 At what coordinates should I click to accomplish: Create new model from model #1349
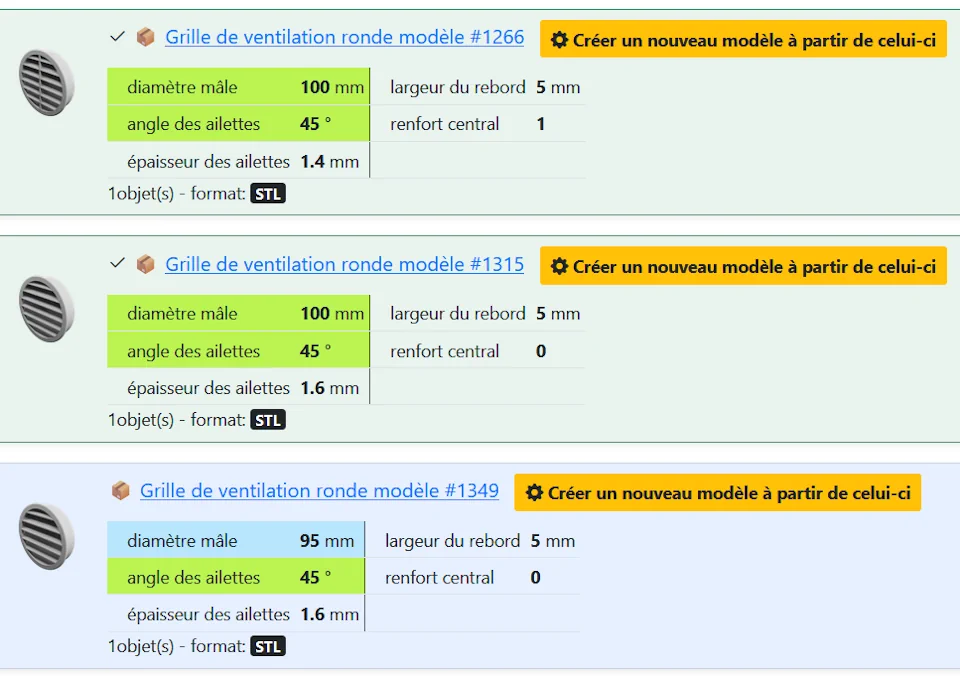point(718,493)
